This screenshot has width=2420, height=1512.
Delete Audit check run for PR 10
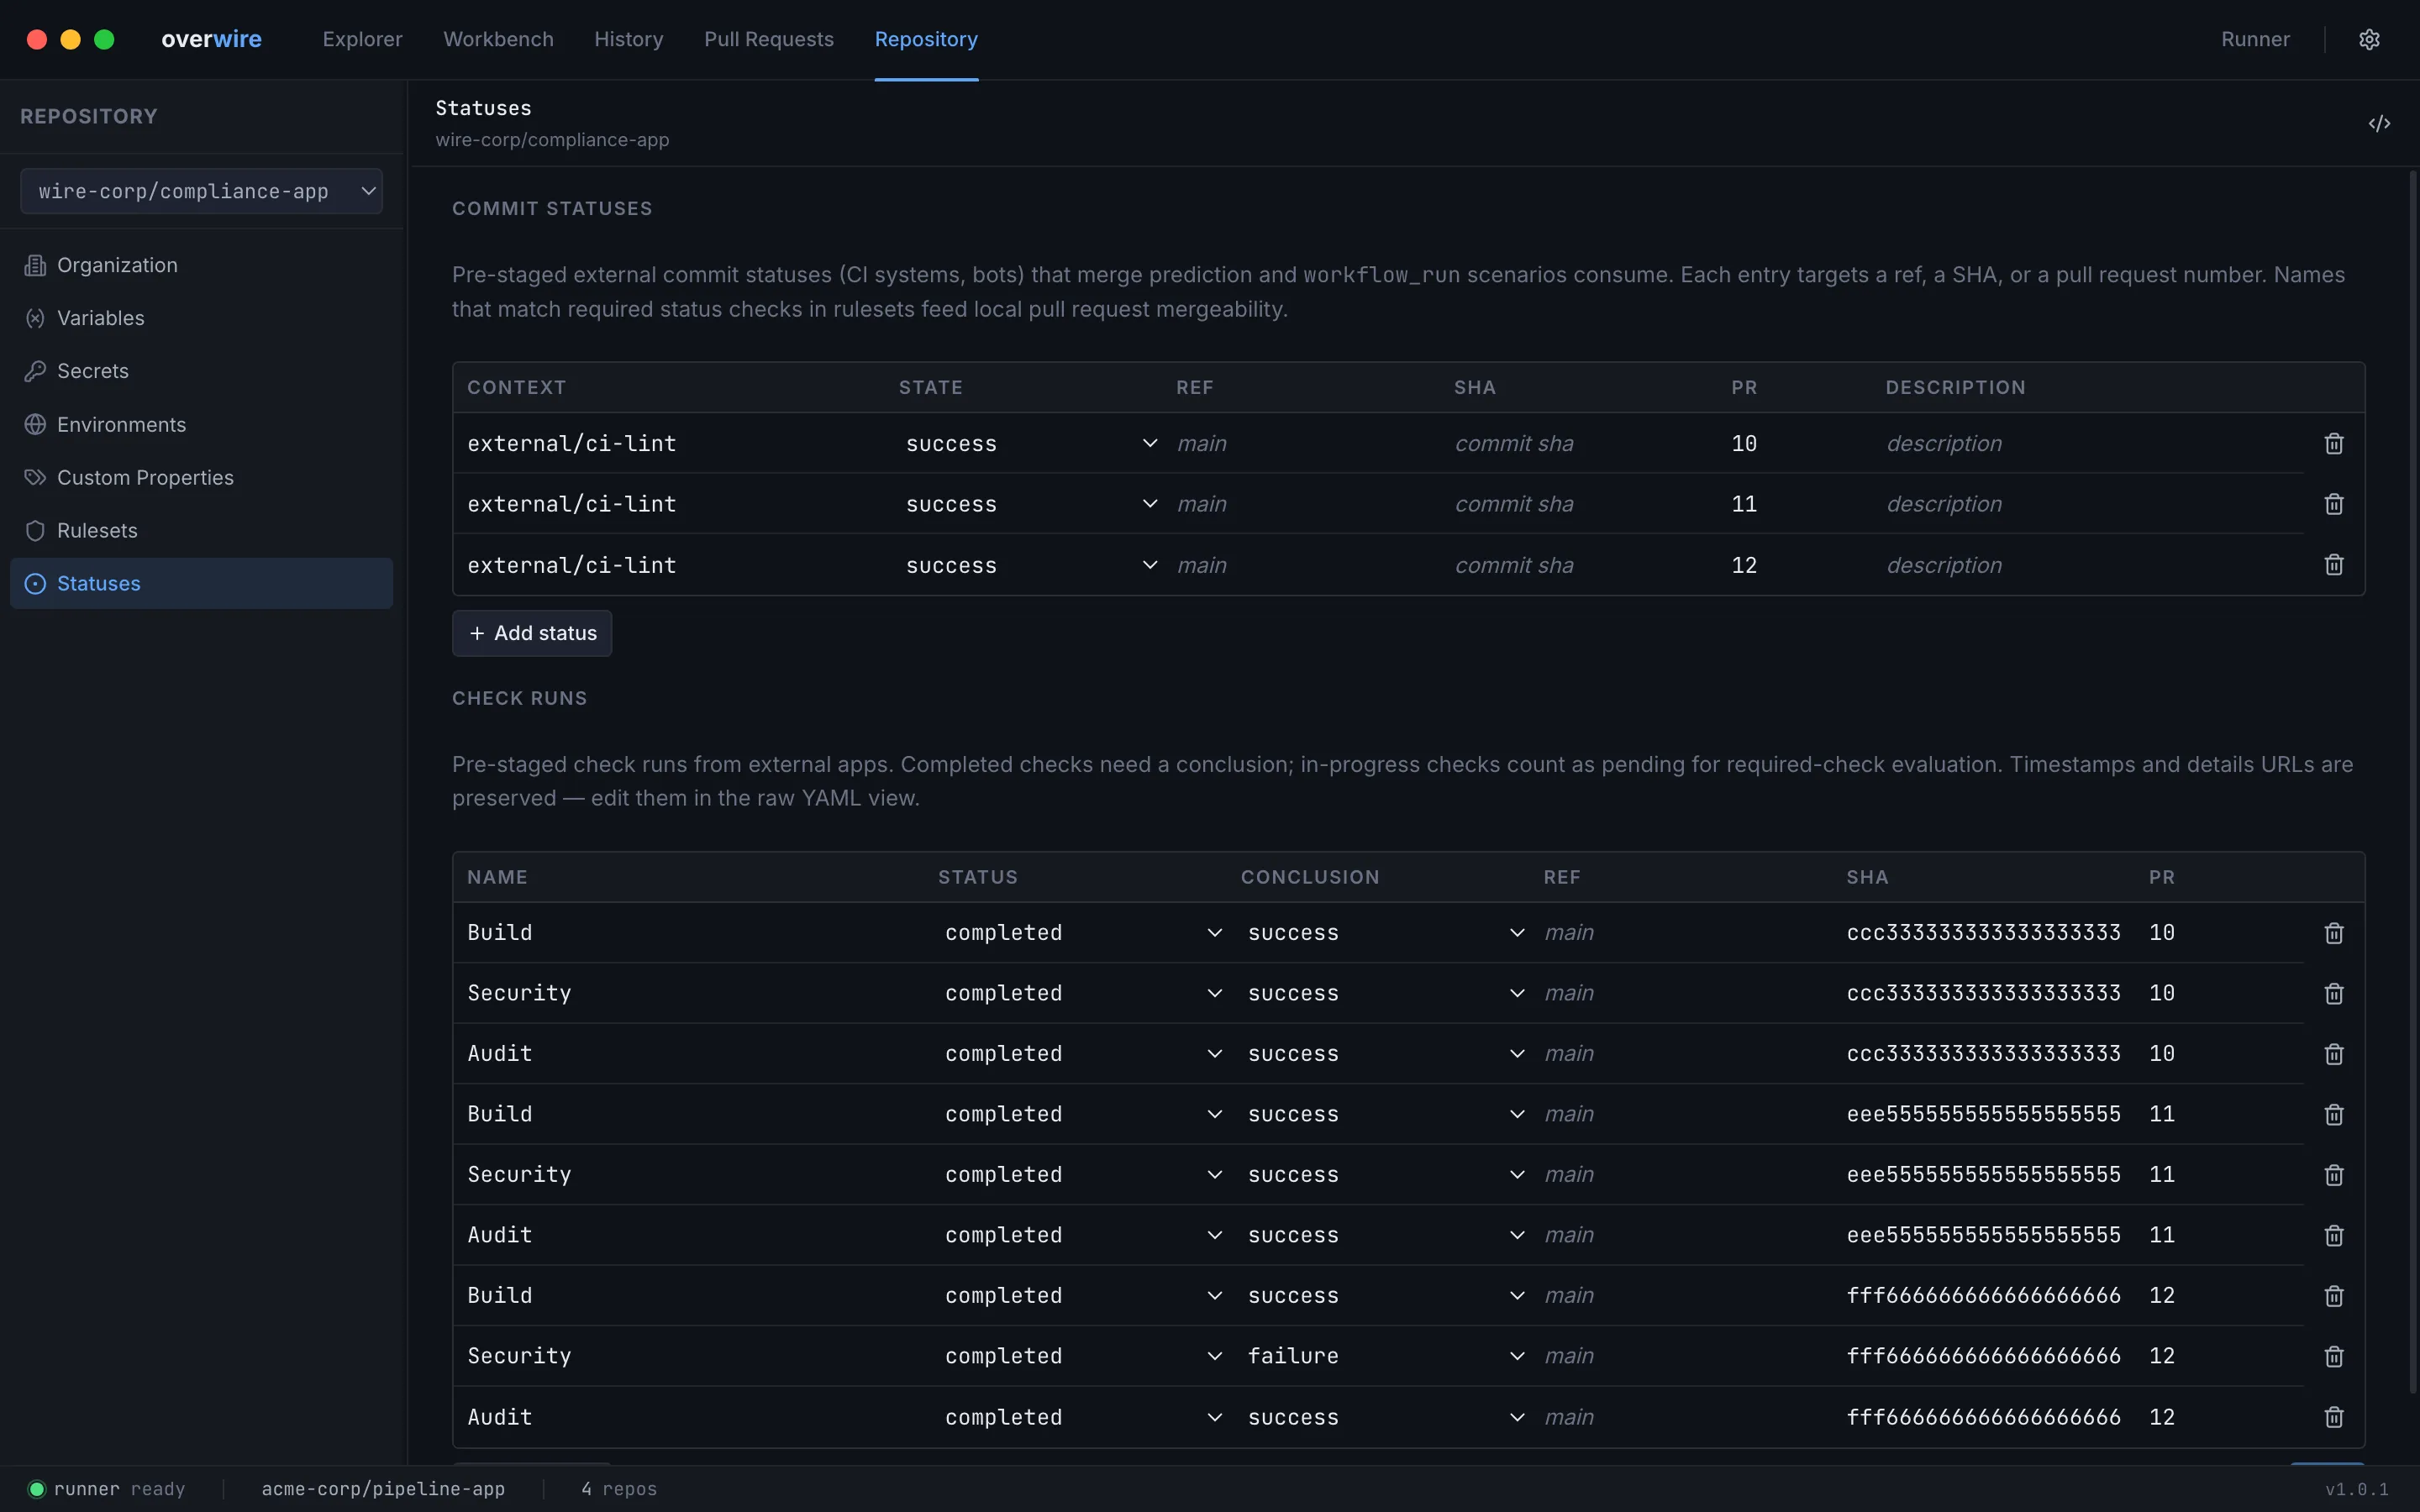click(2333, 1054)
